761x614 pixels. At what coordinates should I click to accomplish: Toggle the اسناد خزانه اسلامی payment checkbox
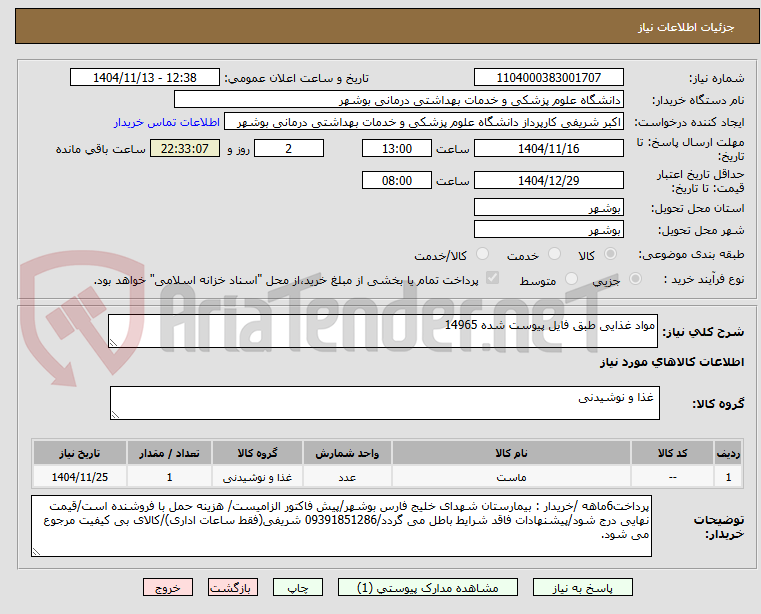pos(492,278)
